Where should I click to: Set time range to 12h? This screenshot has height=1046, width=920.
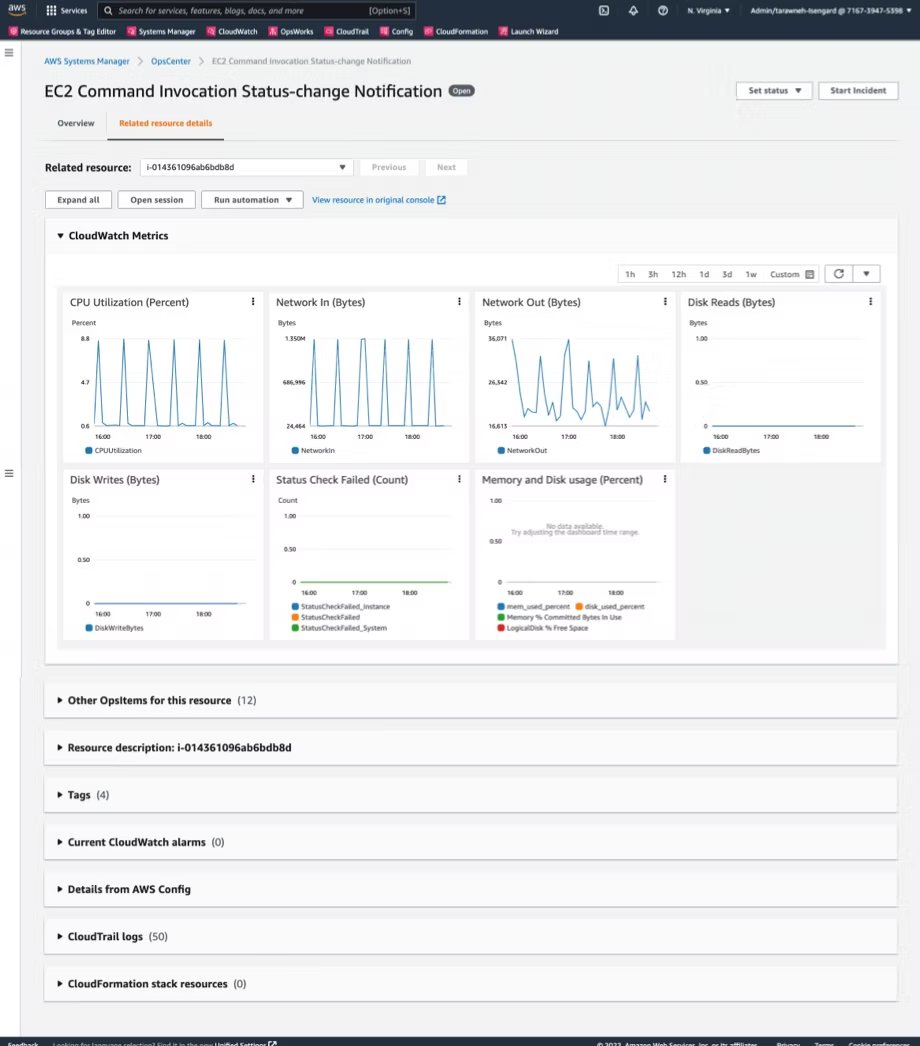(678, 274)
